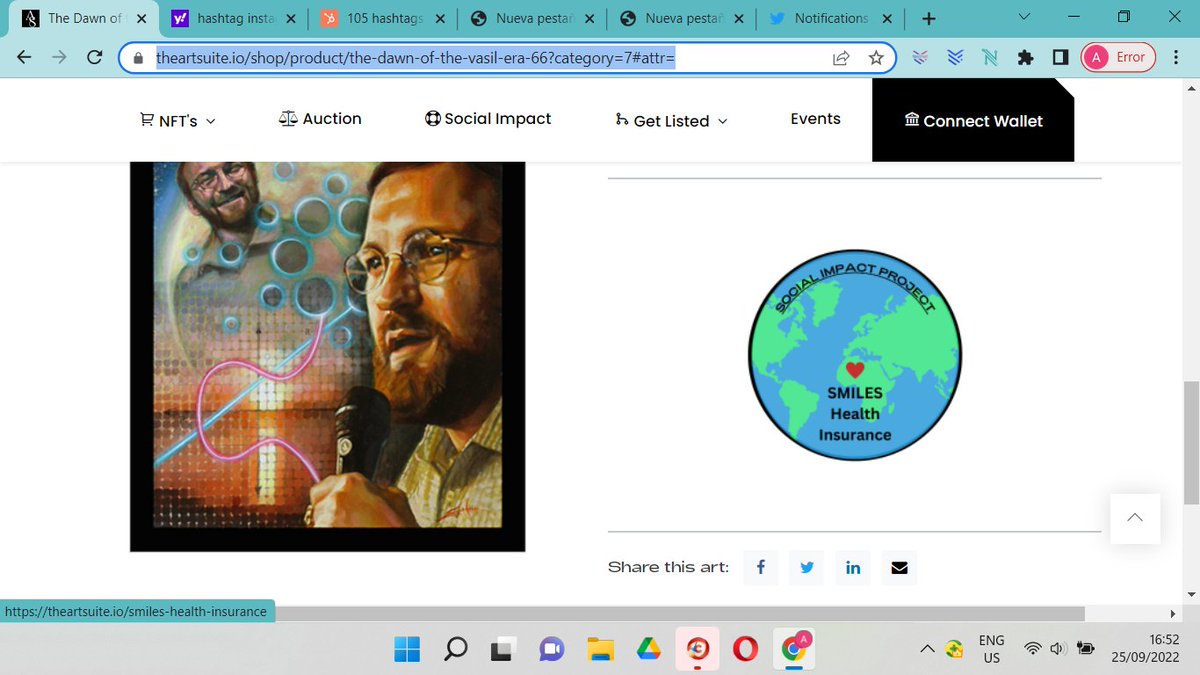Expand the Get Listed dropdown
Image resolution: width=1200 pixels, height=675 pixels.
(670, 121)
